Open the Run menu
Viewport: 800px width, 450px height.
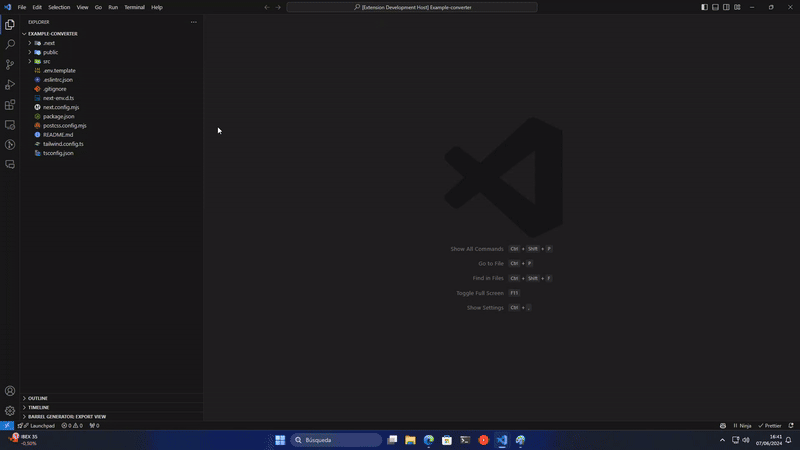pyautogui.click(x=113, y=7)
